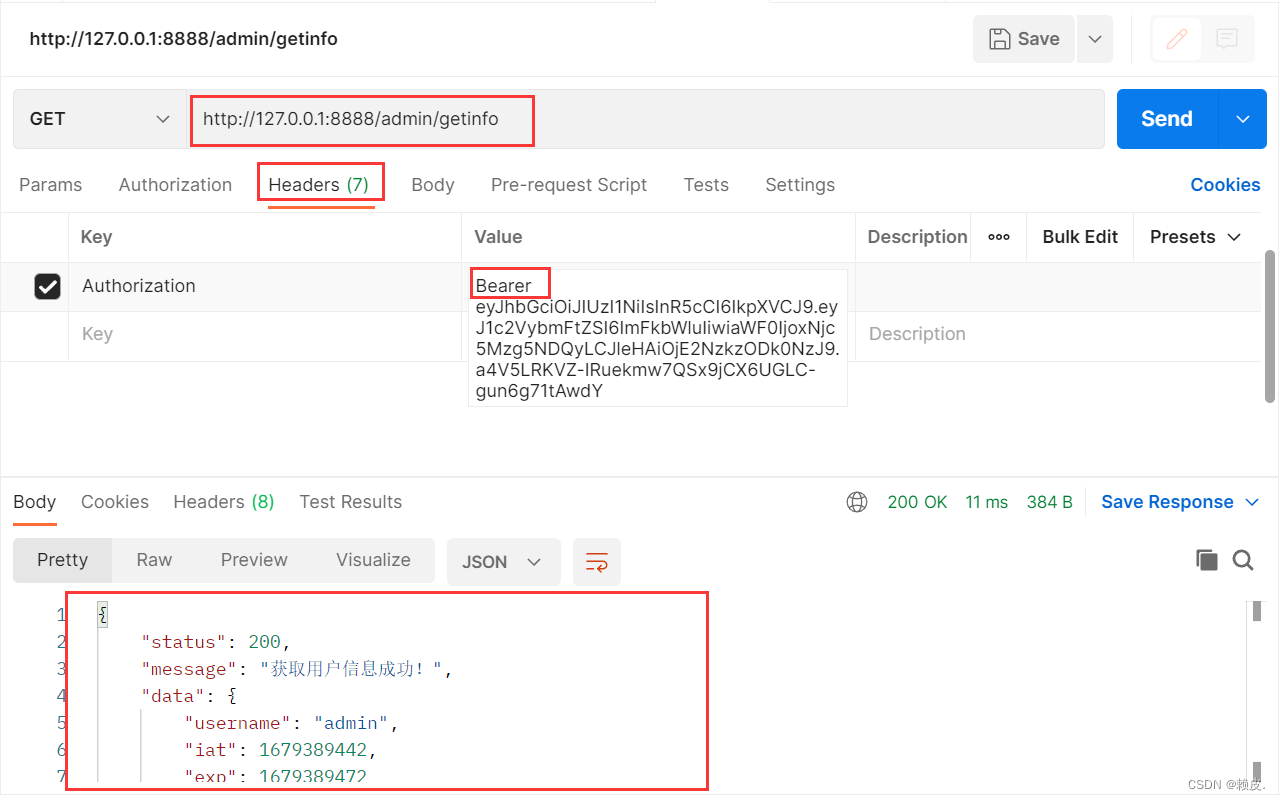Click the wrap lines icon
The image size is (1280, 800).
click(x=597, y=562)
